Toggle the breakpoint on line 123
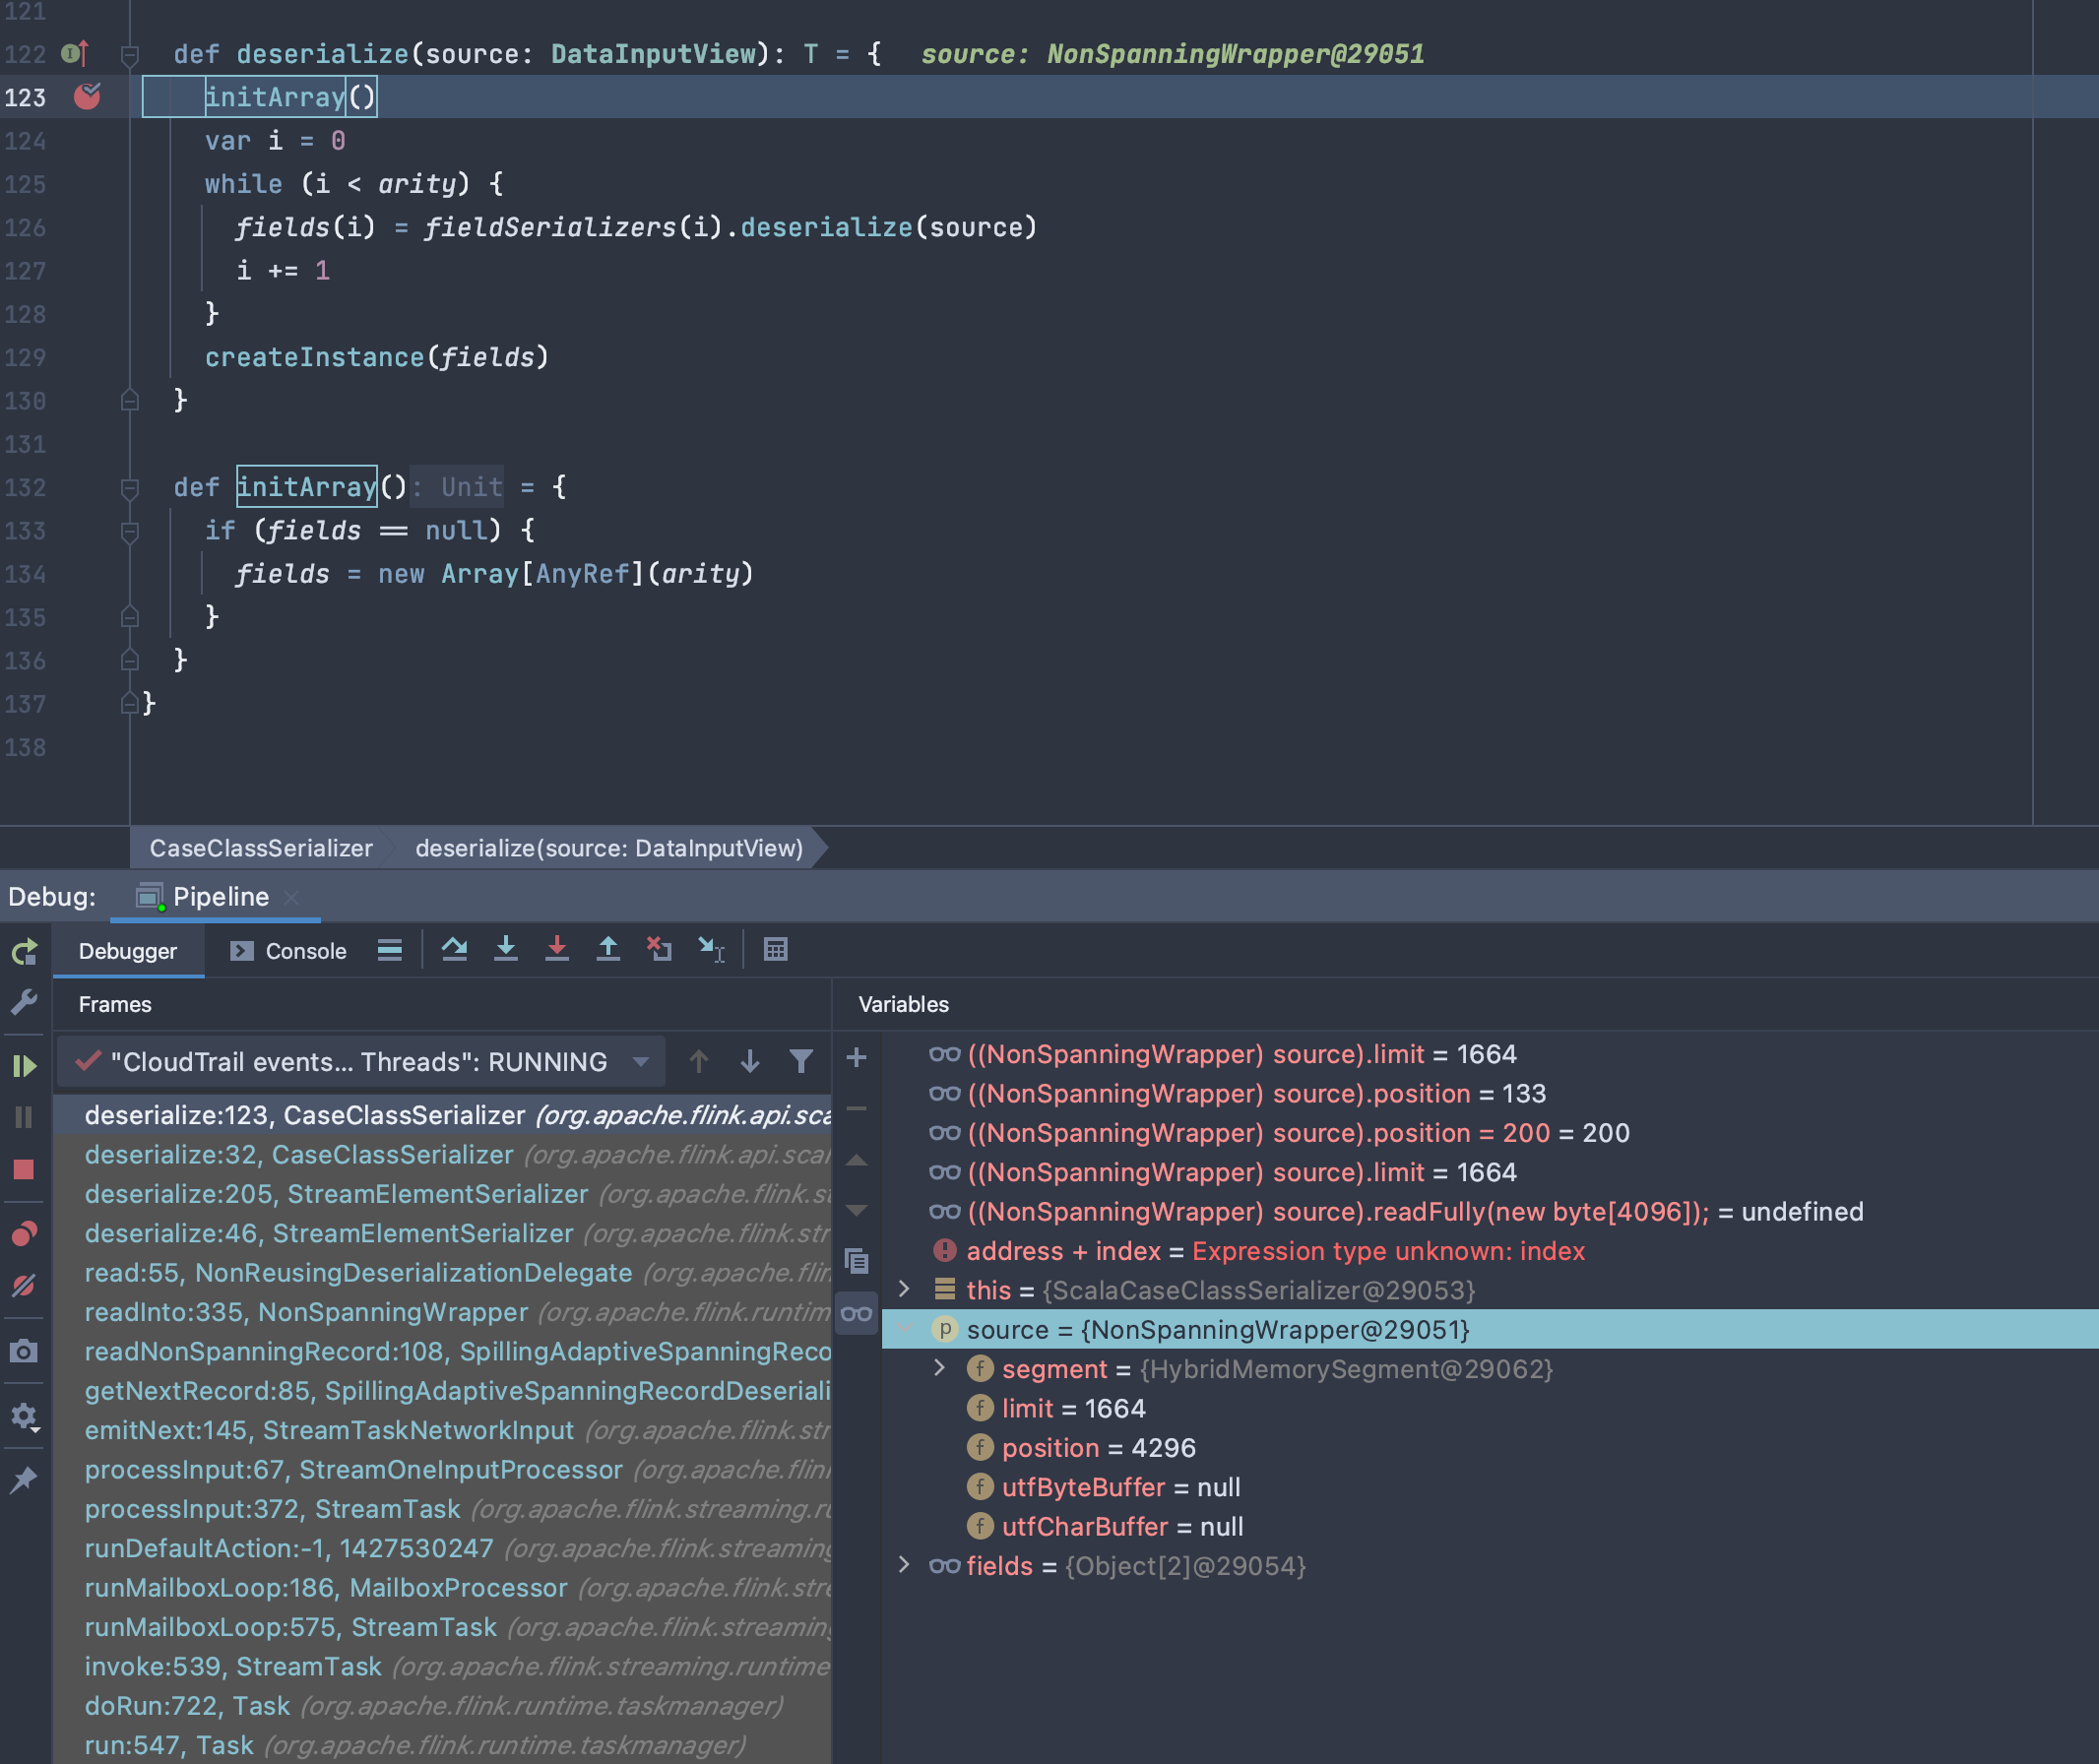Viewport: 2099px width, 1764px height. (87, 97)
